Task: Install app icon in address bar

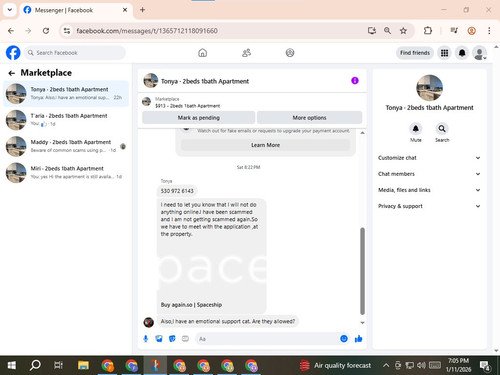Action: (x=372, y=31)
